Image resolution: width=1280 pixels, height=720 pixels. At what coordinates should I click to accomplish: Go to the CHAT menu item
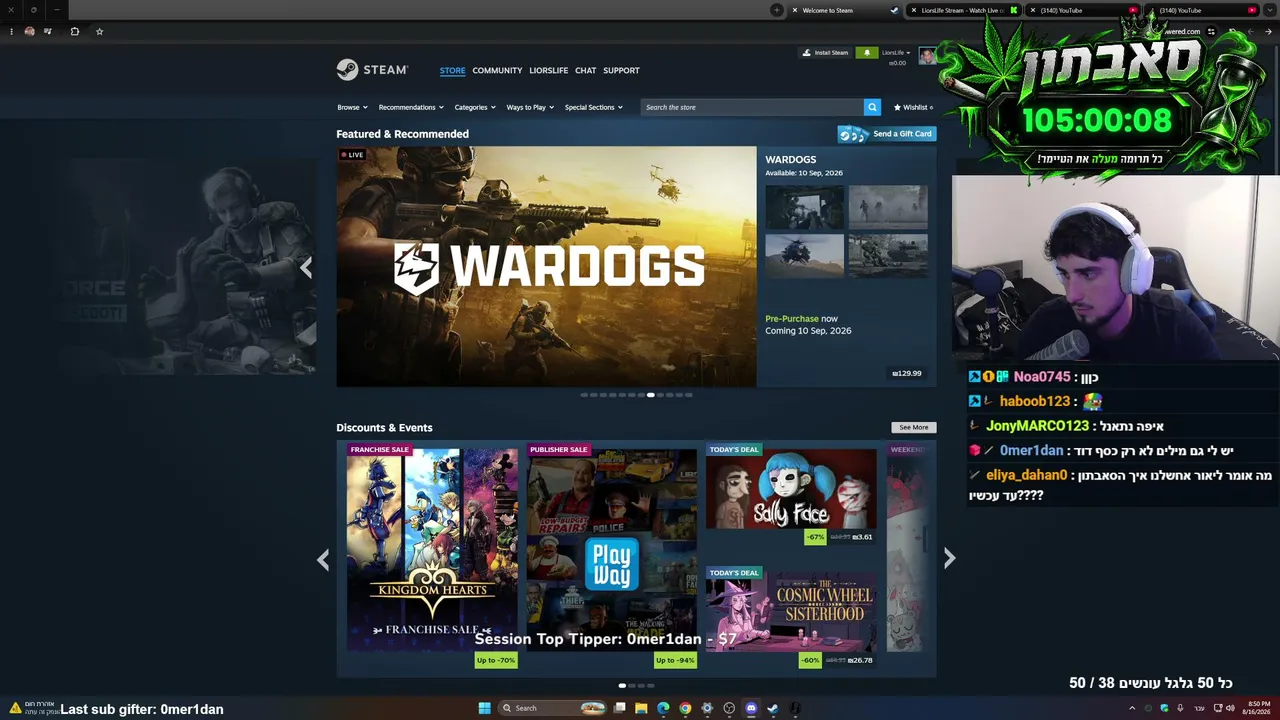coord(586,70)
